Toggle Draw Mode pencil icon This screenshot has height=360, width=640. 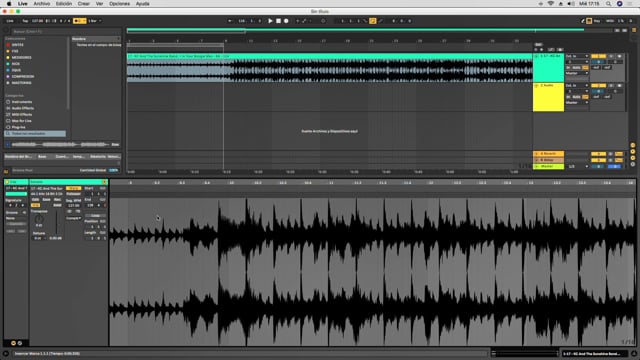583,21
